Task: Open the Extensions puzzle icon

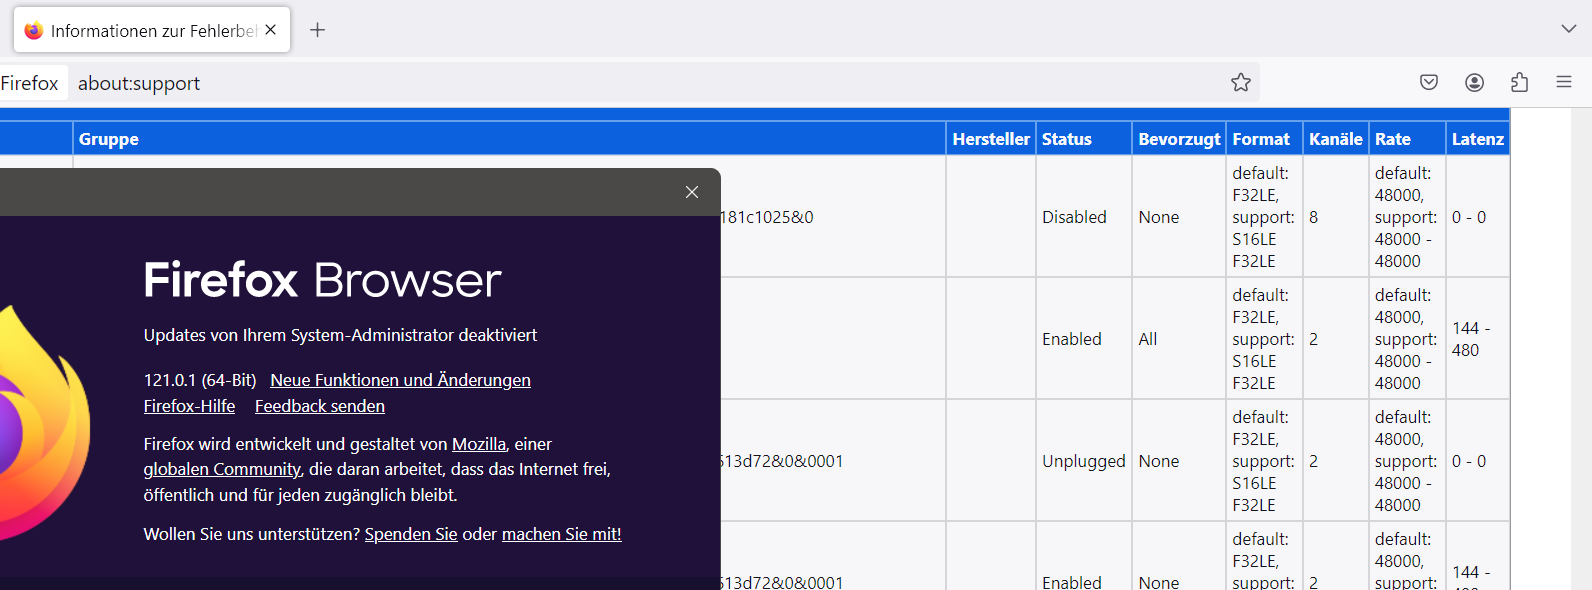Action: (x=1519, y=82)
